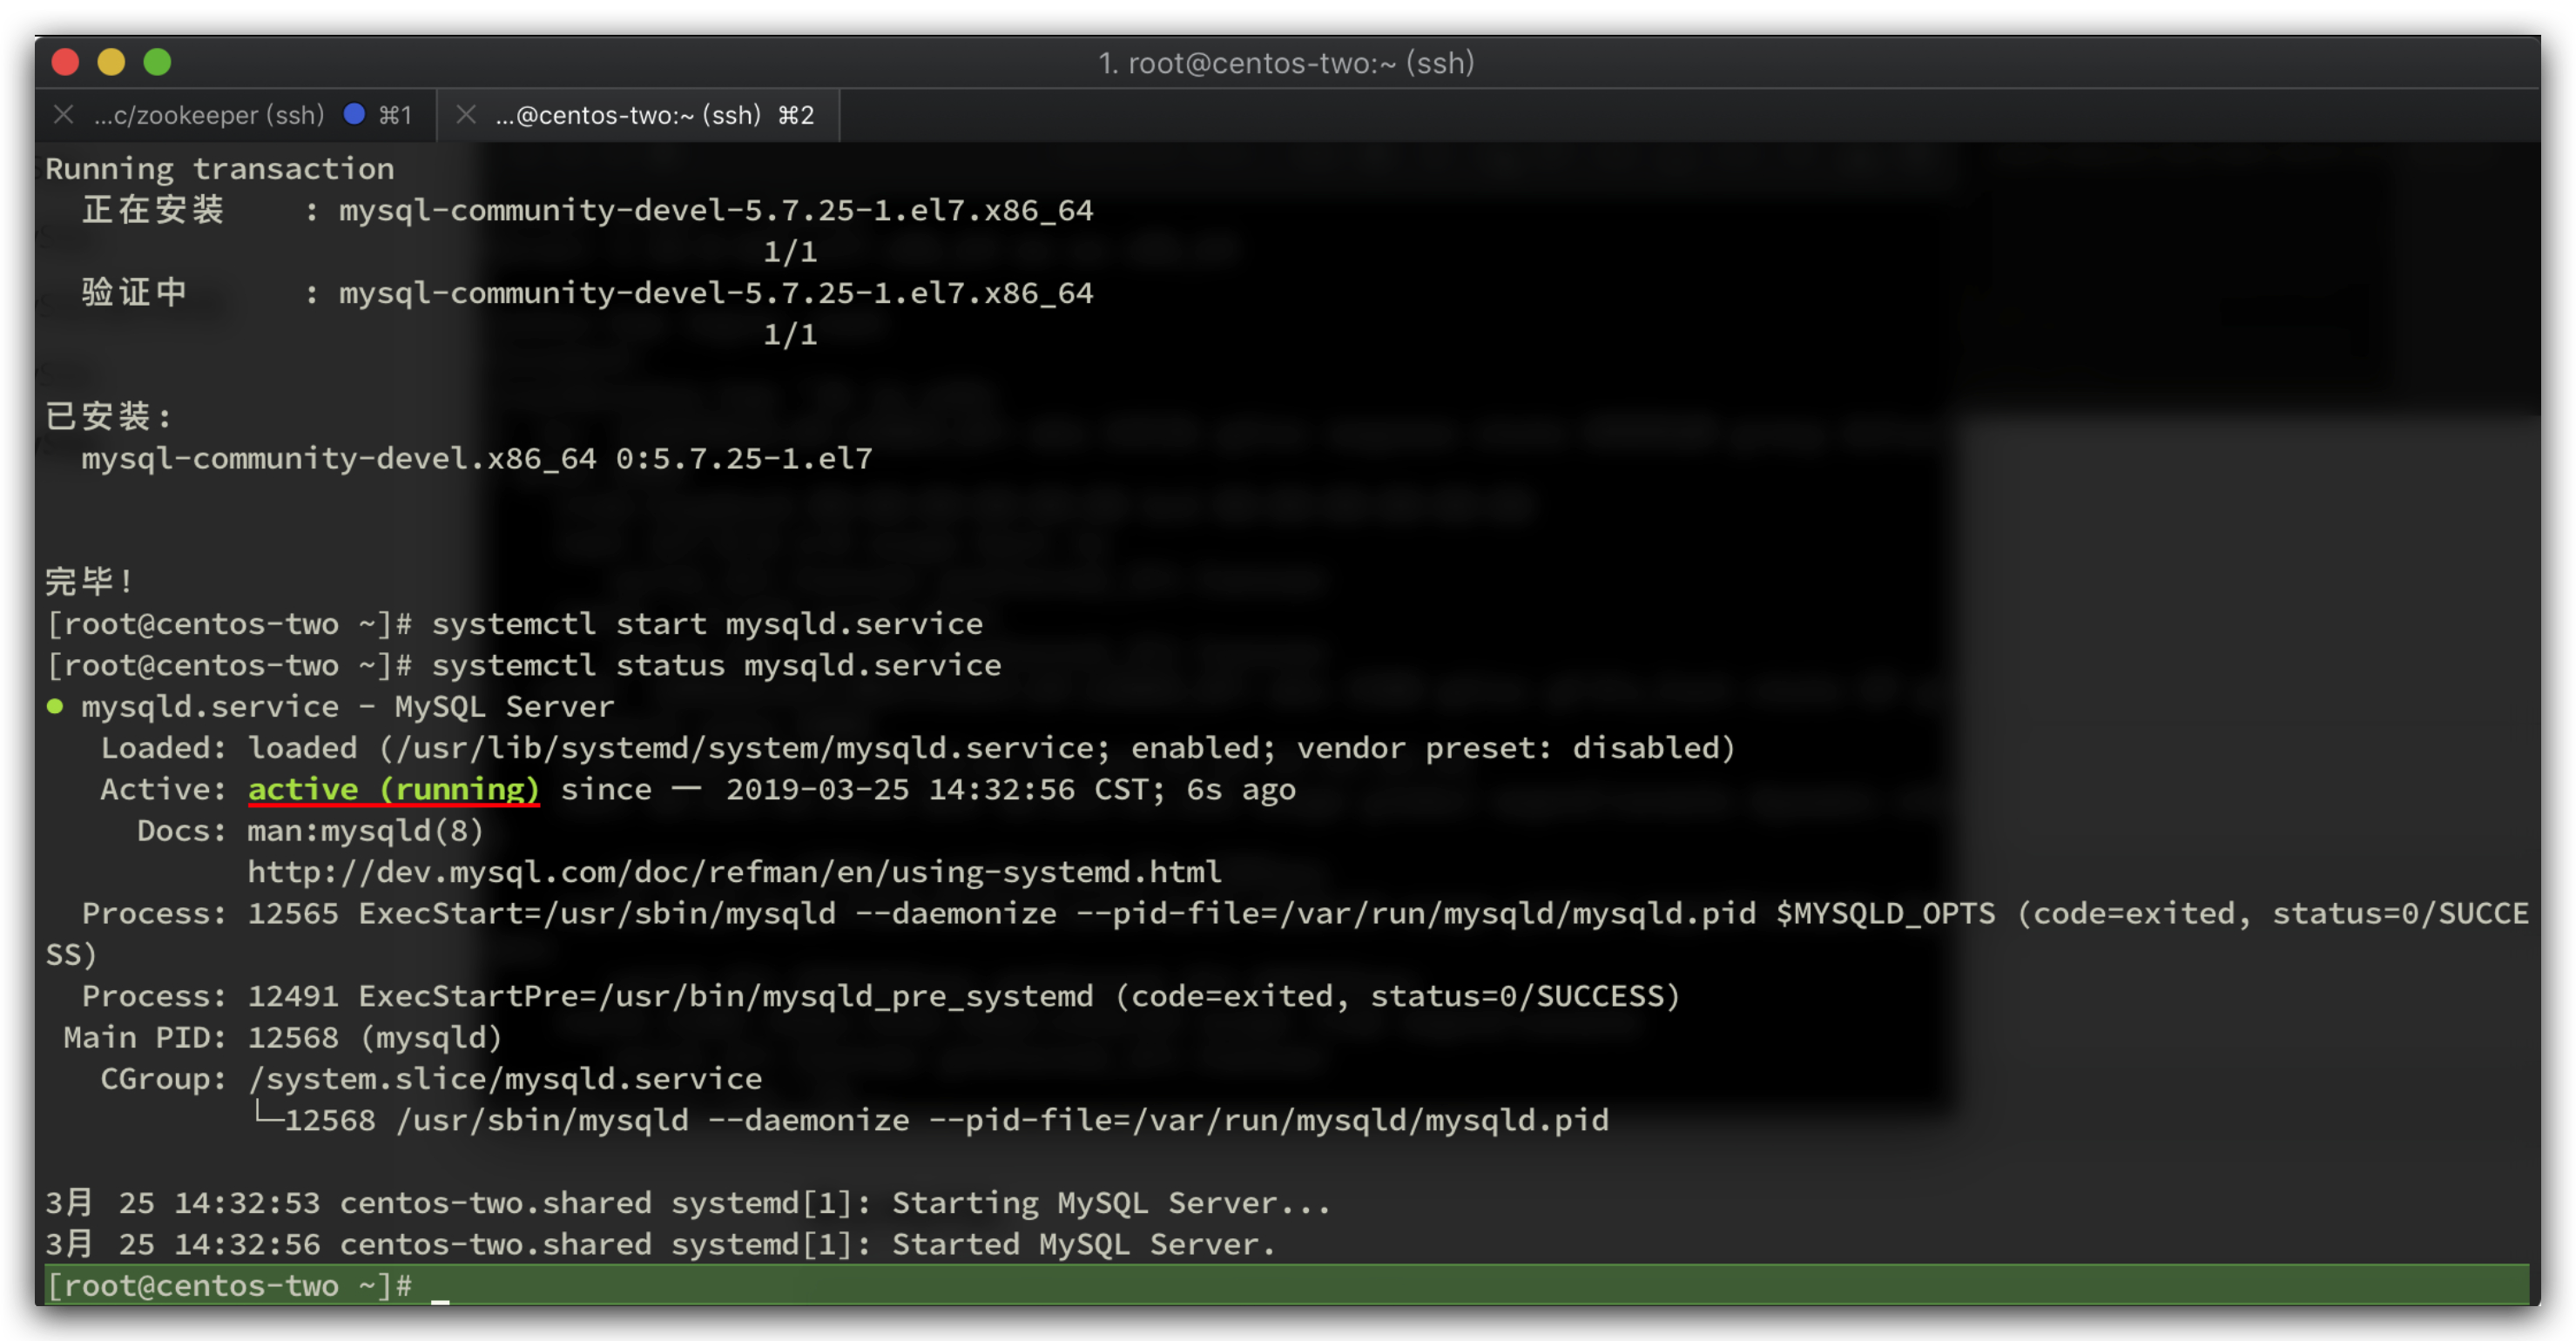Click the X on the zookeeper tab
The width and height of the screenshot is (2576, 1341).
63,114
